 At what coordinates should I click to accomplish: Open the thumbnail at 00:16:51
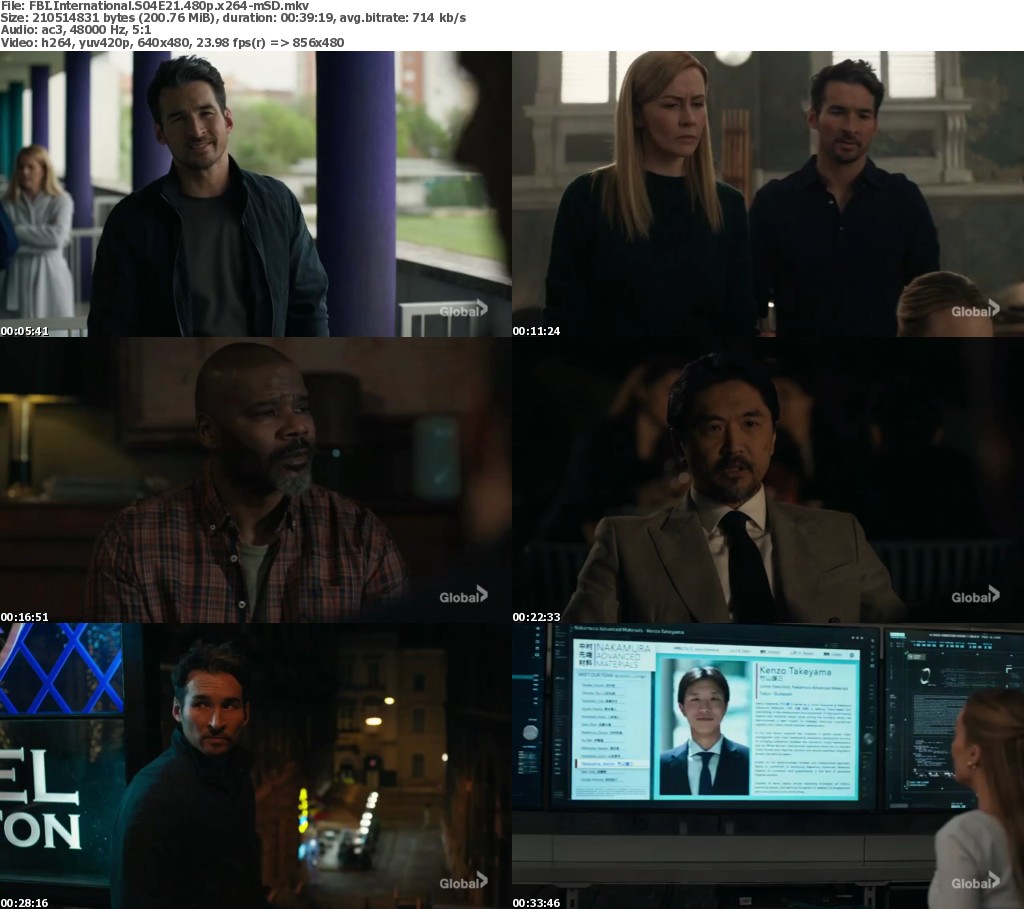[x=255, y=480]
